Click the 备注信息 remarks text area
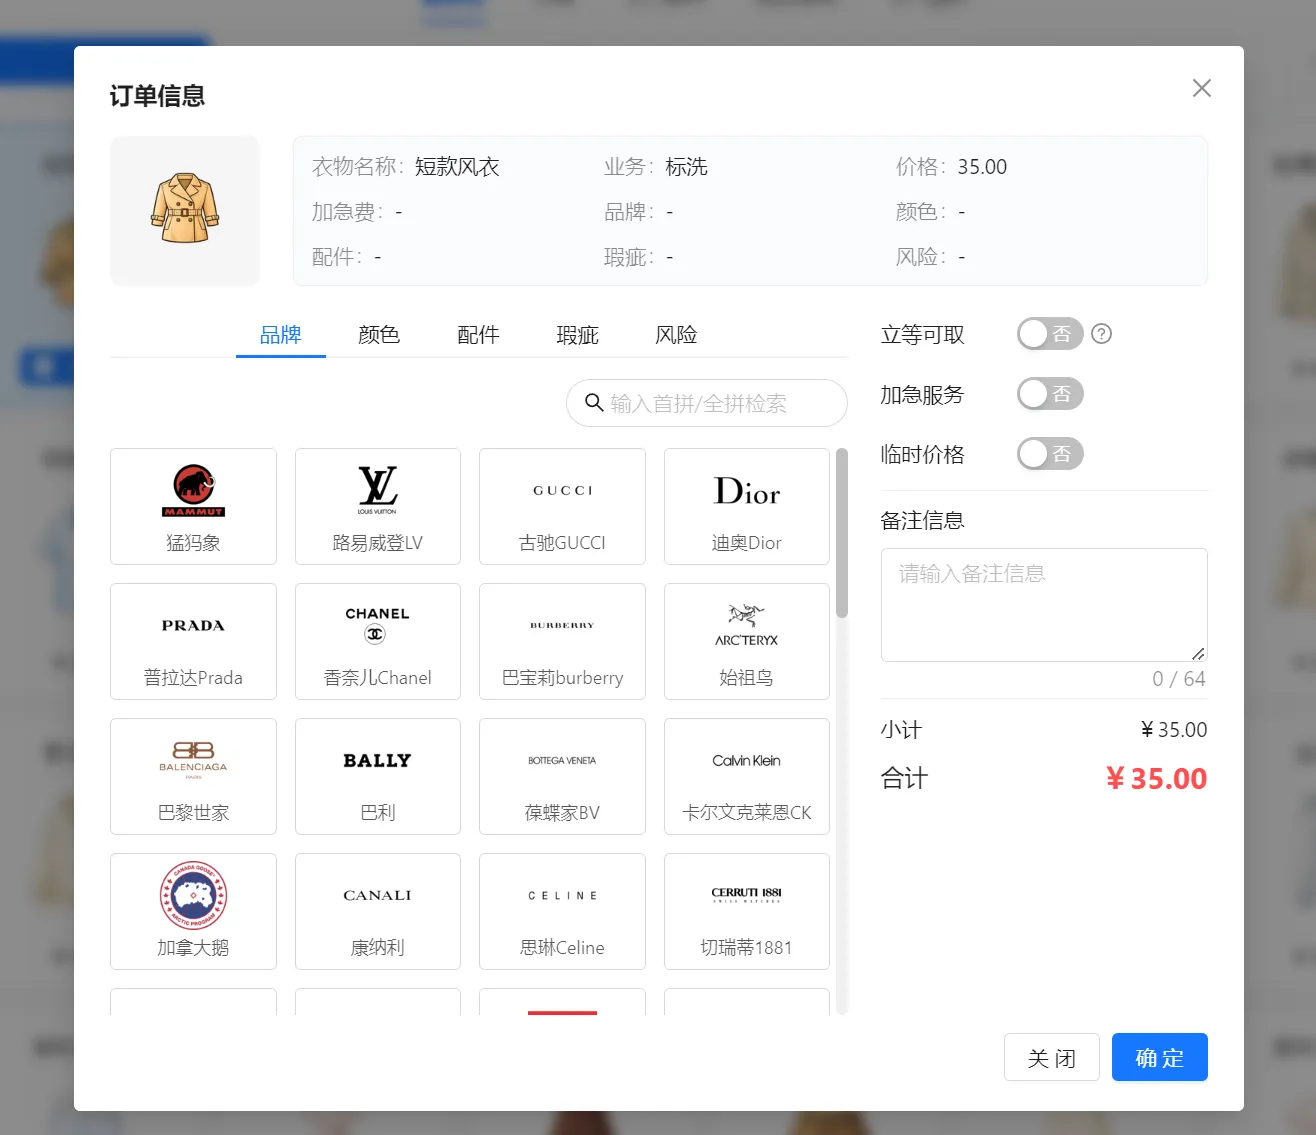The height and width of the screenshot is (1135, 1316). (1044, 605)
